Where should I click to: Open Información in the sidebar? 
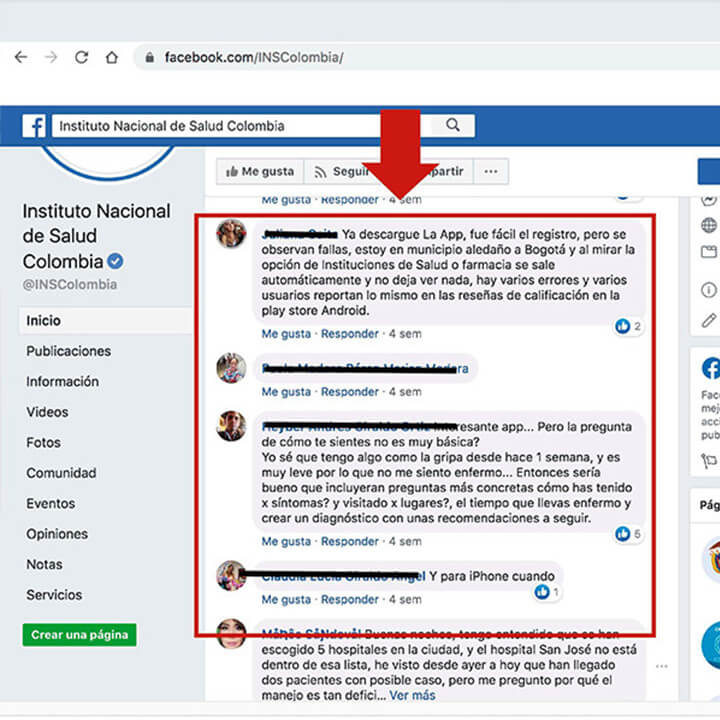[x=62, y=382]
